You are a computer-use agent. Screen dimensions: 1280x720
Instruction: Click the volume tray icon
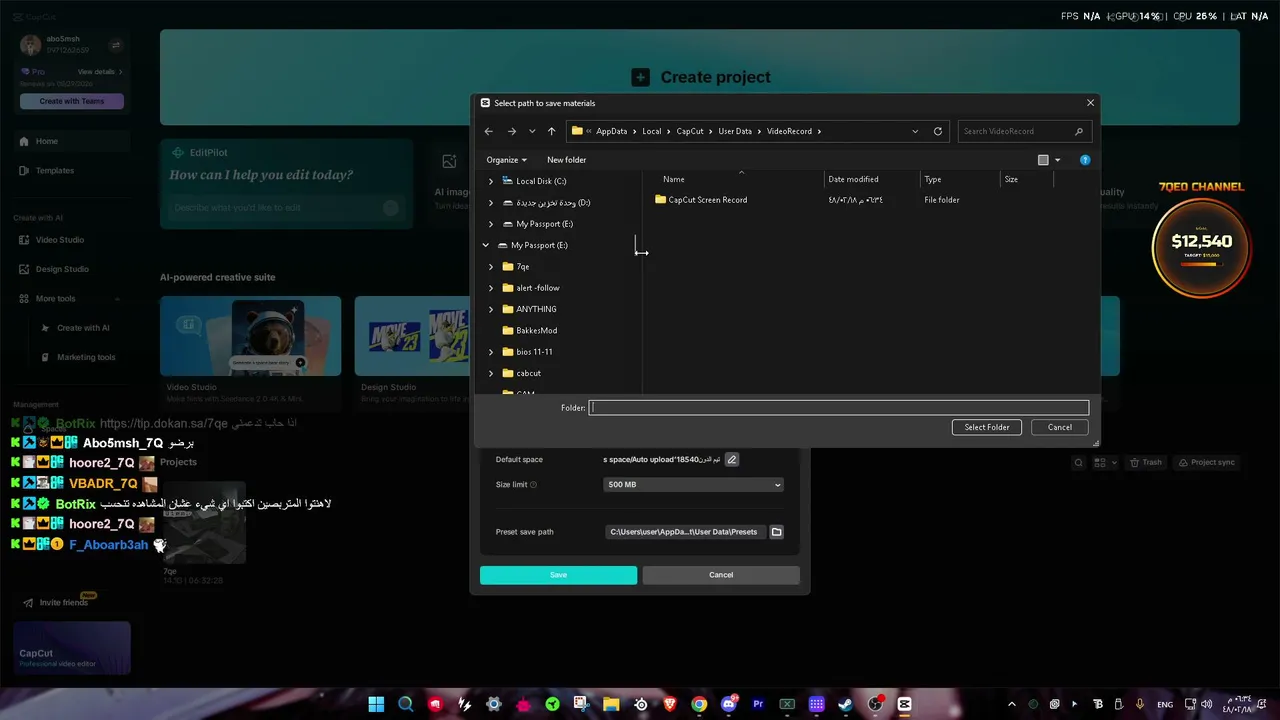pyautogui.click(x=1206, y=704)
